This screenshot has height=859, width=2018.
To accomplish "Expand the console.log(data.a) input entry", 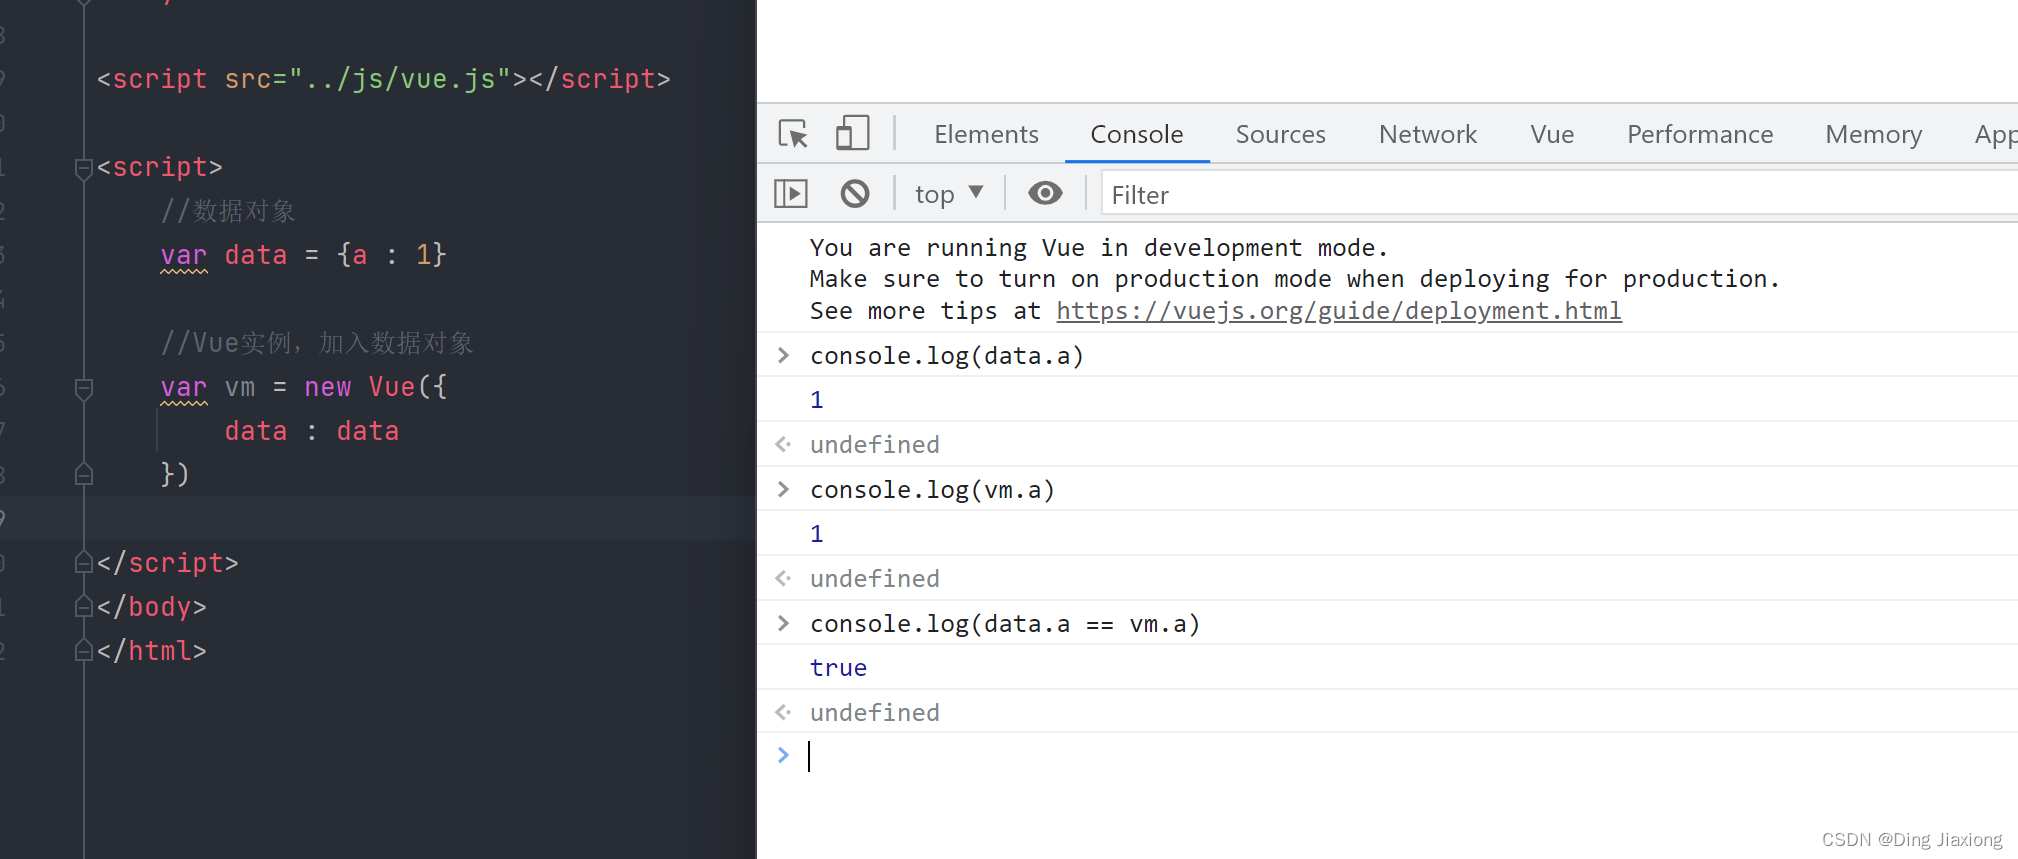I will [x=783, y=355].
